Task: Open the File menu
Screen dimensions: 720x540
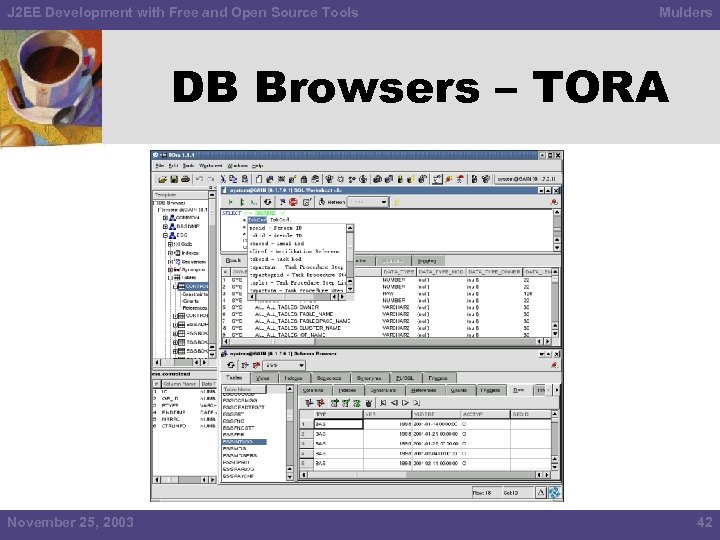Action: coord(159,165)
